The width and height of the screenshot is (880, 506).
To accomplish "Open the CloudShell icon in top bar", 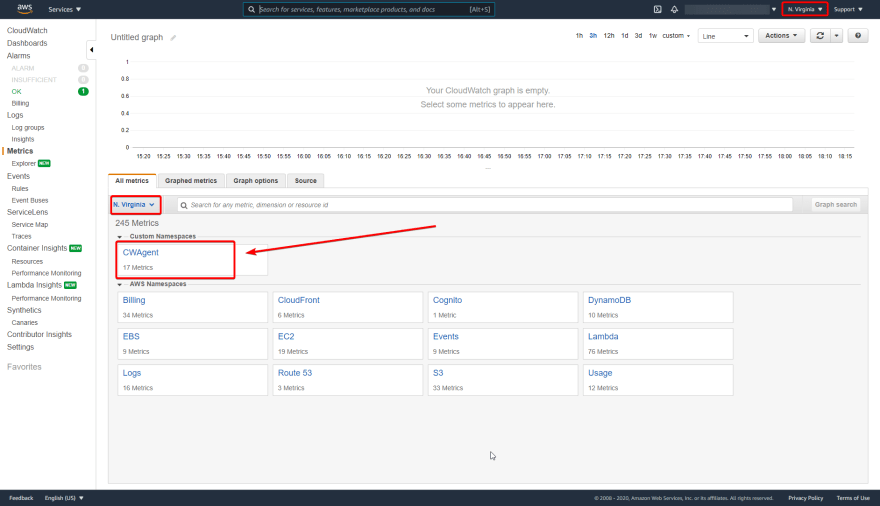I will coord(657,10).
